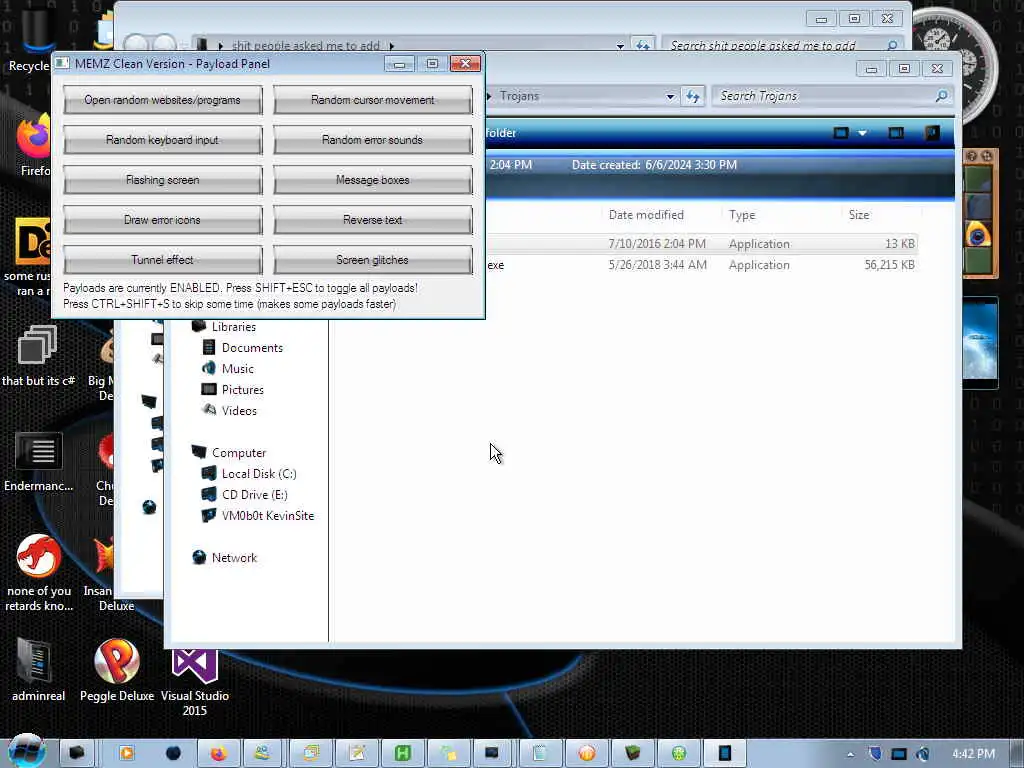Viewport: 1024px width, 768px height.
Task: Open Music library in Explorer sidebar
Action: (x=238, y=368)
